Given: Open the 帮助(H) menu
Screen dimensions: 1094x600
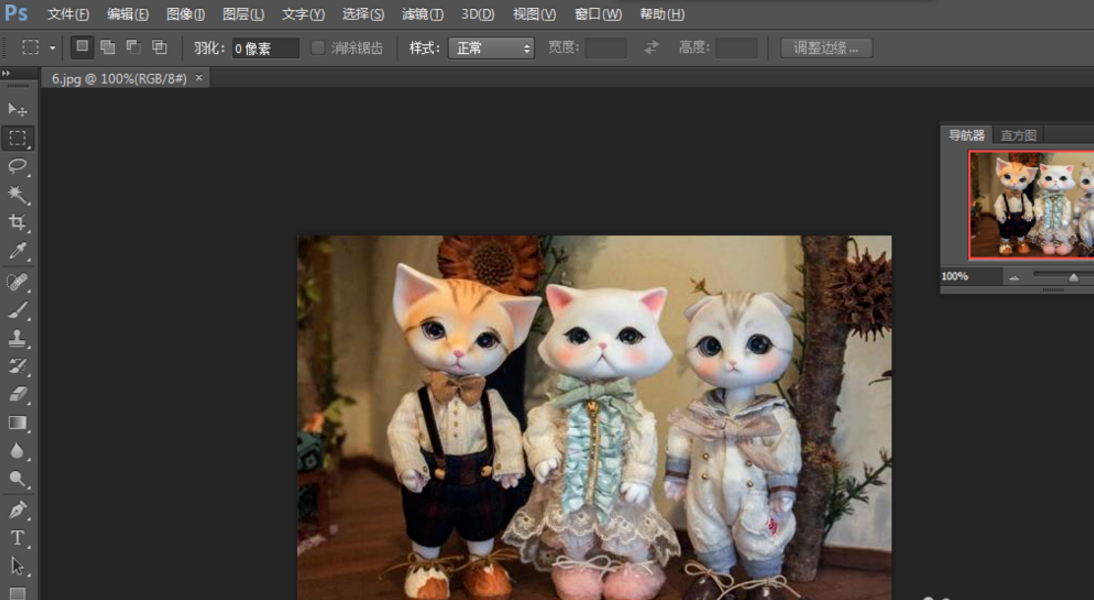Looking at the screenshot, I should (x=661, y=14).
